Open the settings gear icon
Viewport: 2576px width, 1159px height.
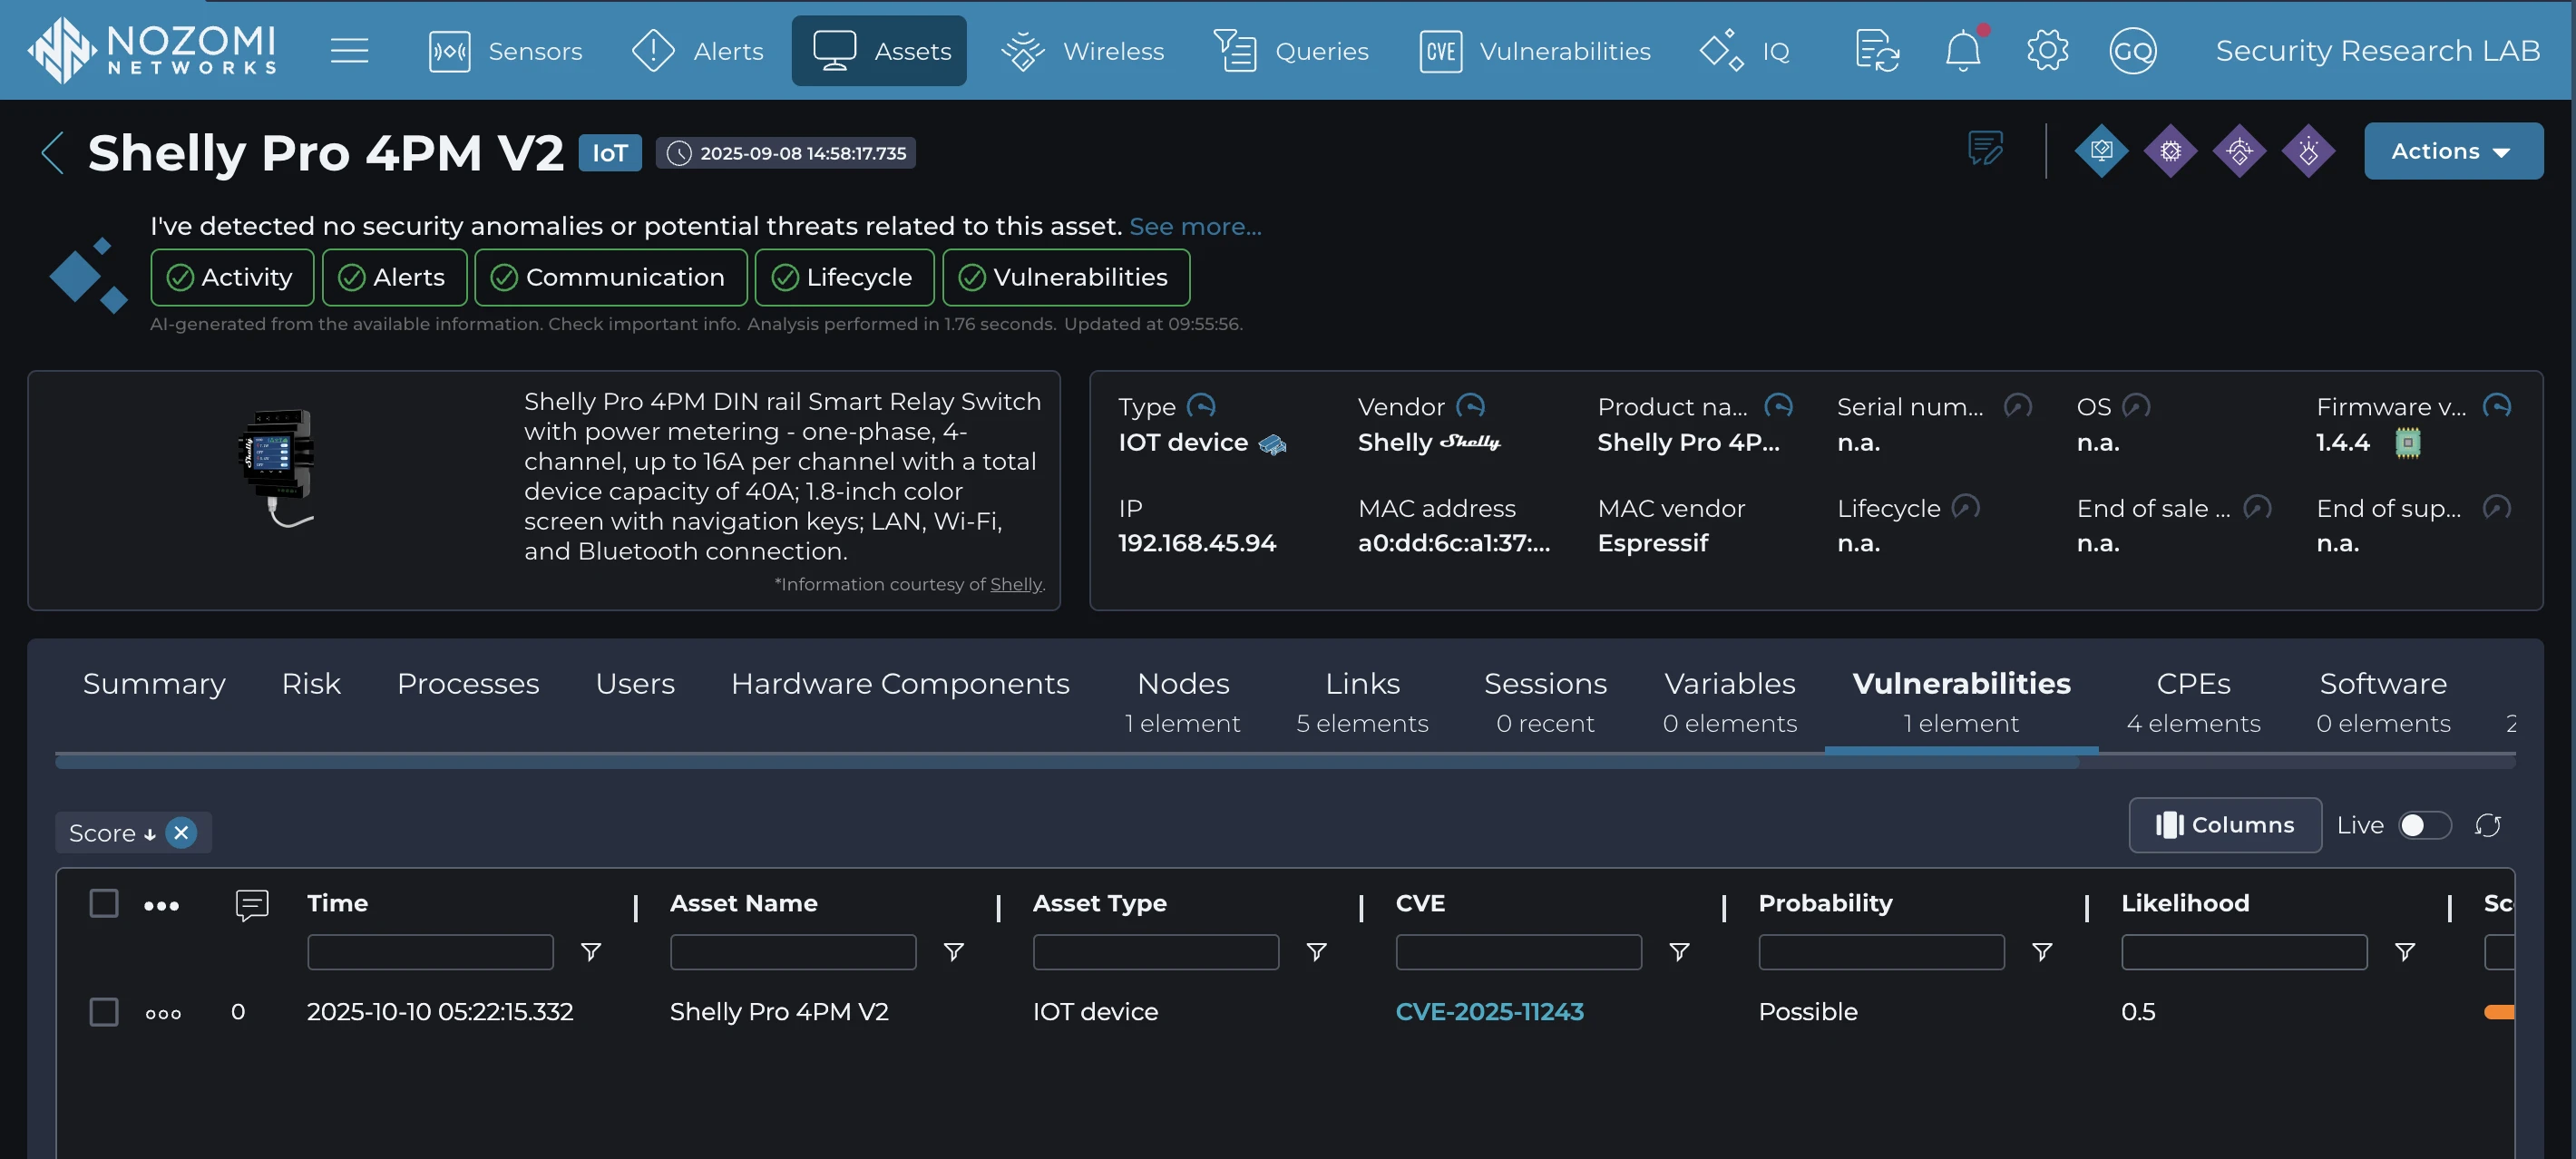(x=2046, y=50)
